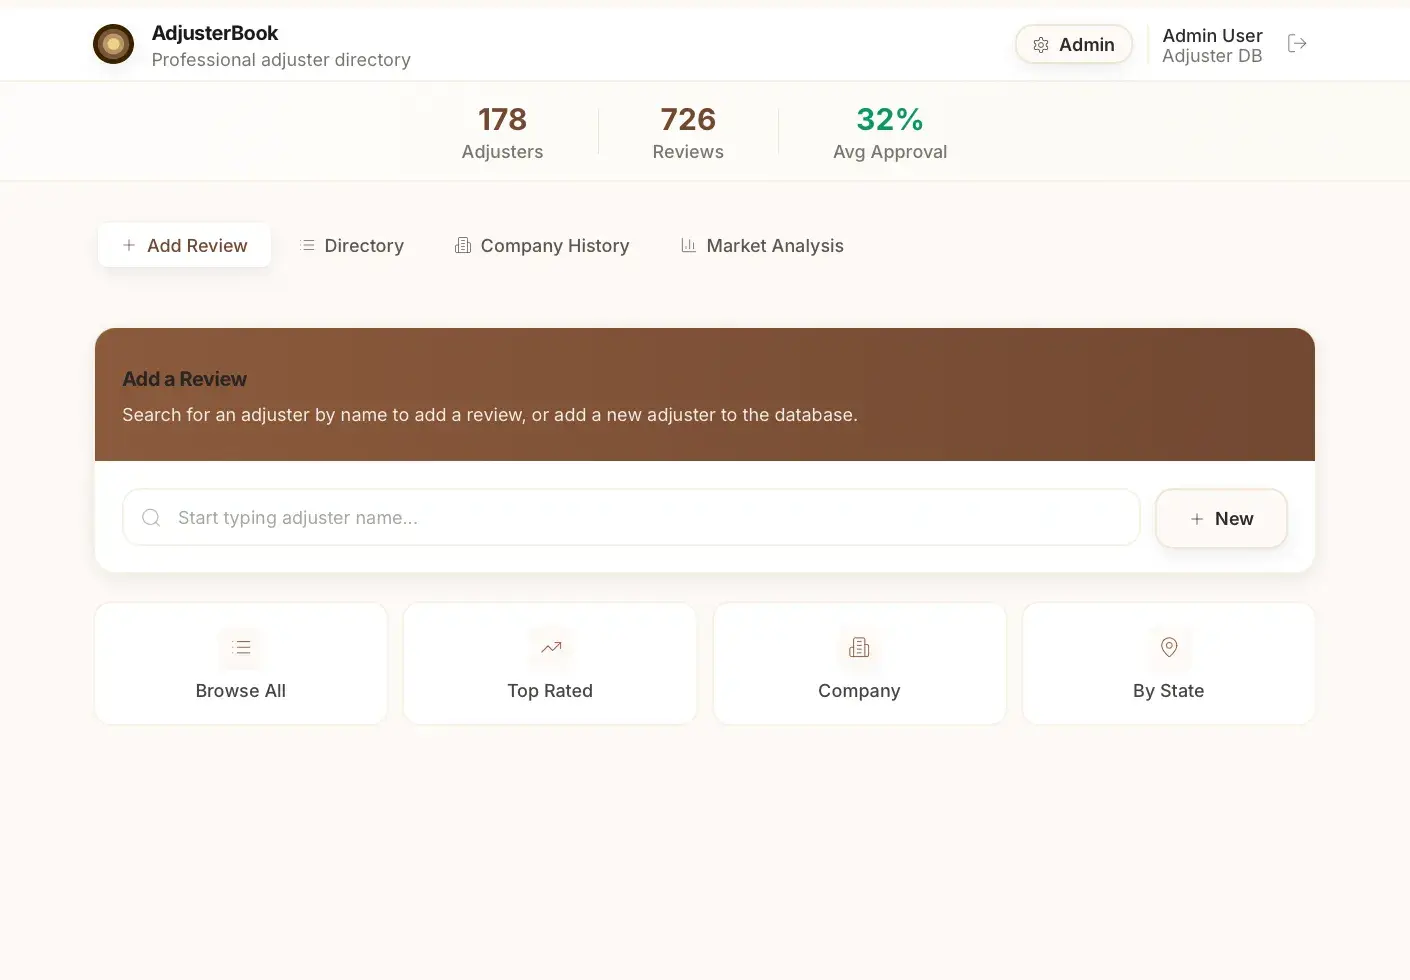The width and height of the screenshot is (1410, 980).
Task: Click the Browse All card label
Action: (x=241, y=691)
